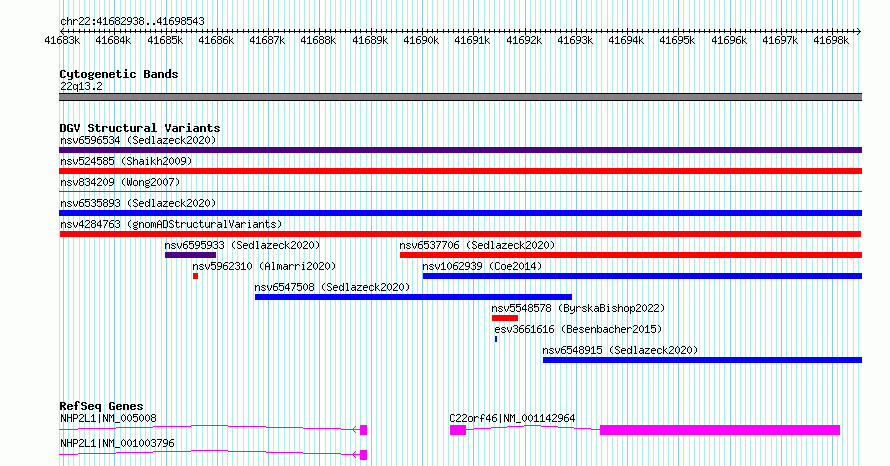Click the small red nsv5962310 variant marker
890x466 pixels.
pyautogui.click(x=195, y=276)
